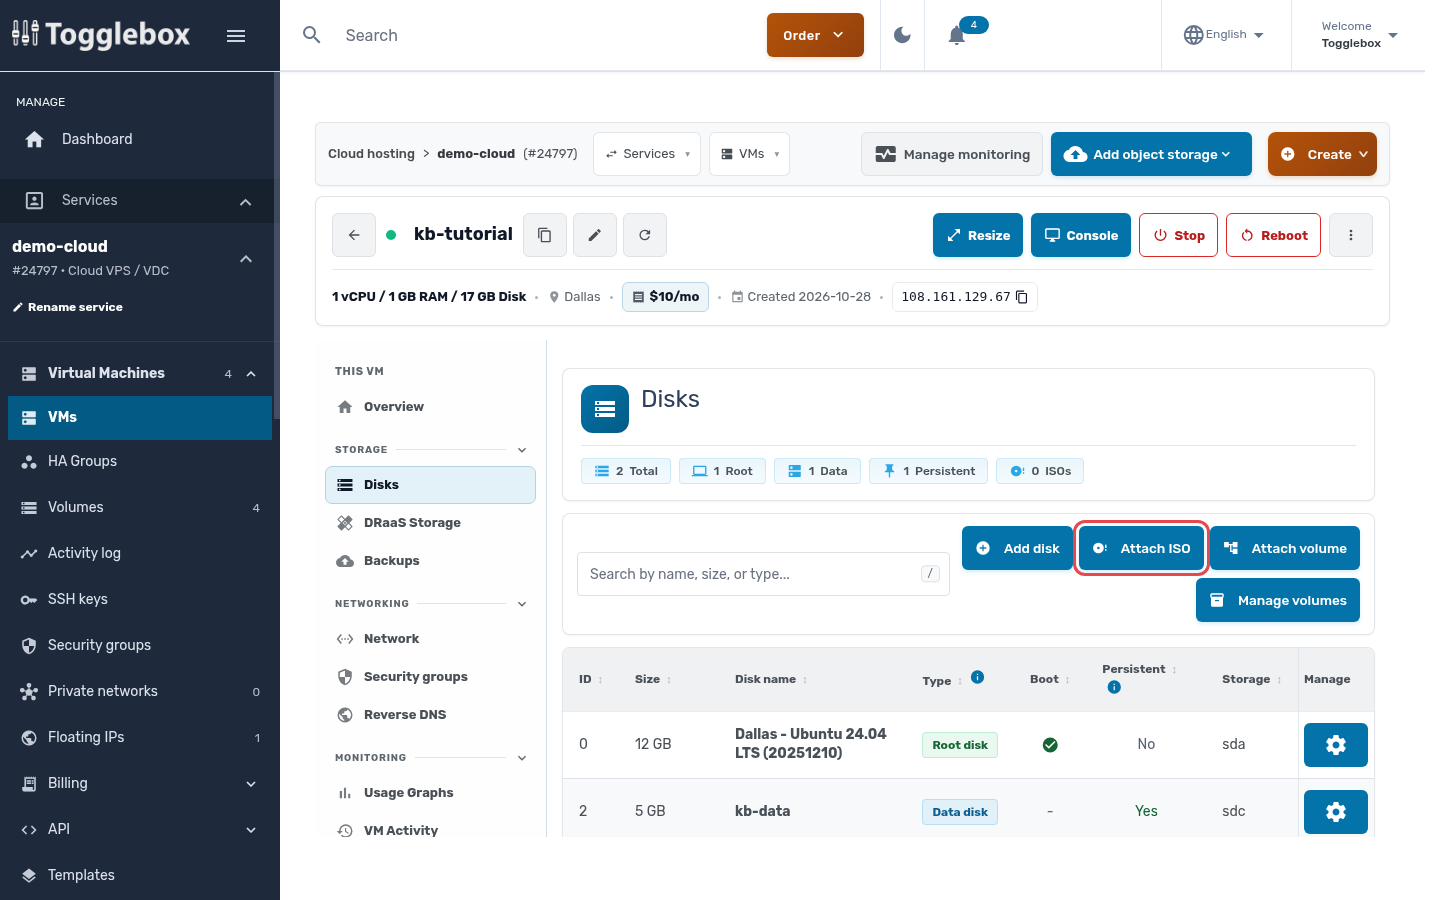Open Welcome Togglebox account menu

[x=1358, y=35]
